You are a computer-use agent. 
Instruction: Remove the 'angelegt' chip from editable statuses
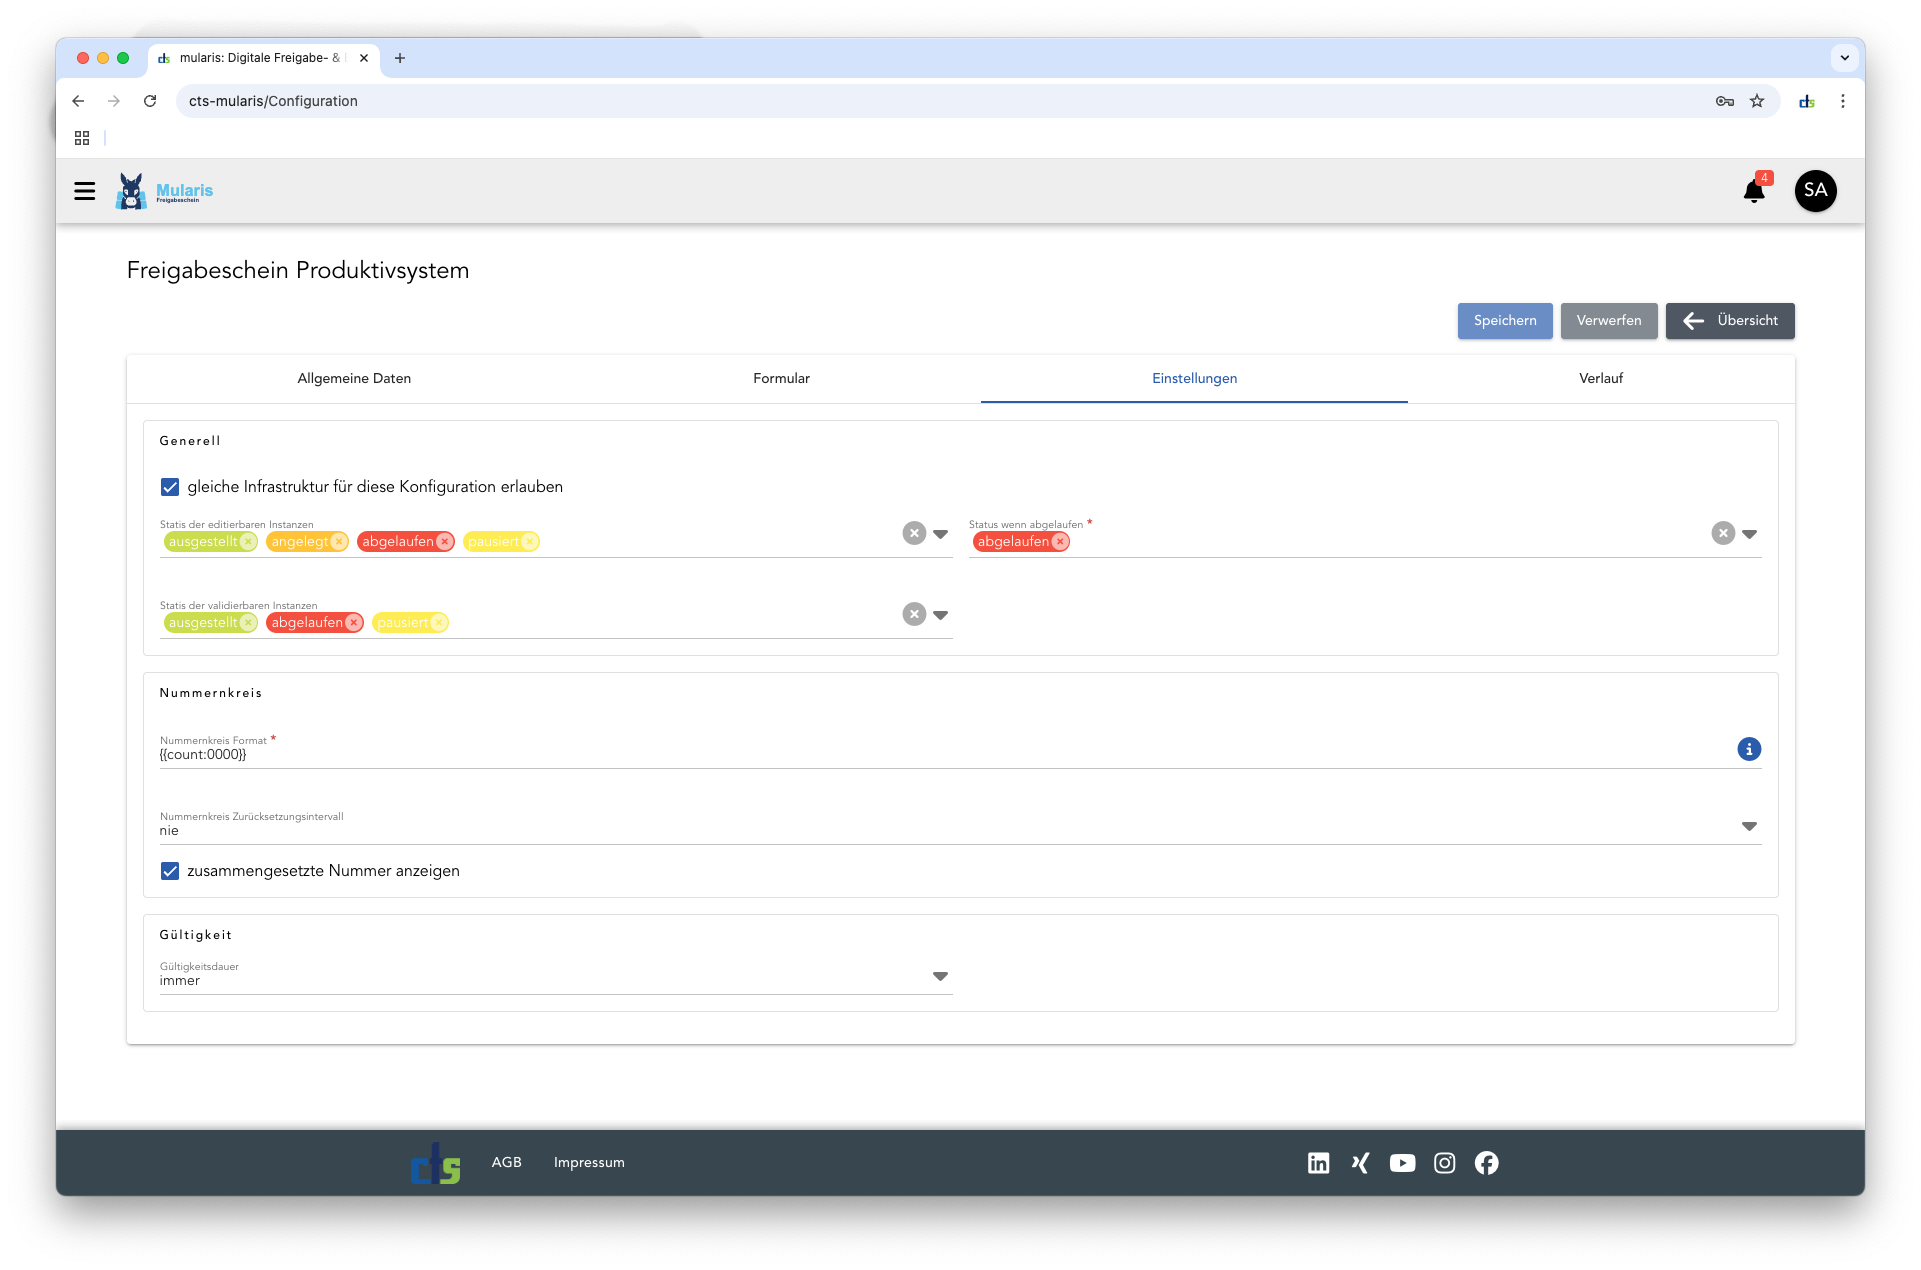[339, 542]
